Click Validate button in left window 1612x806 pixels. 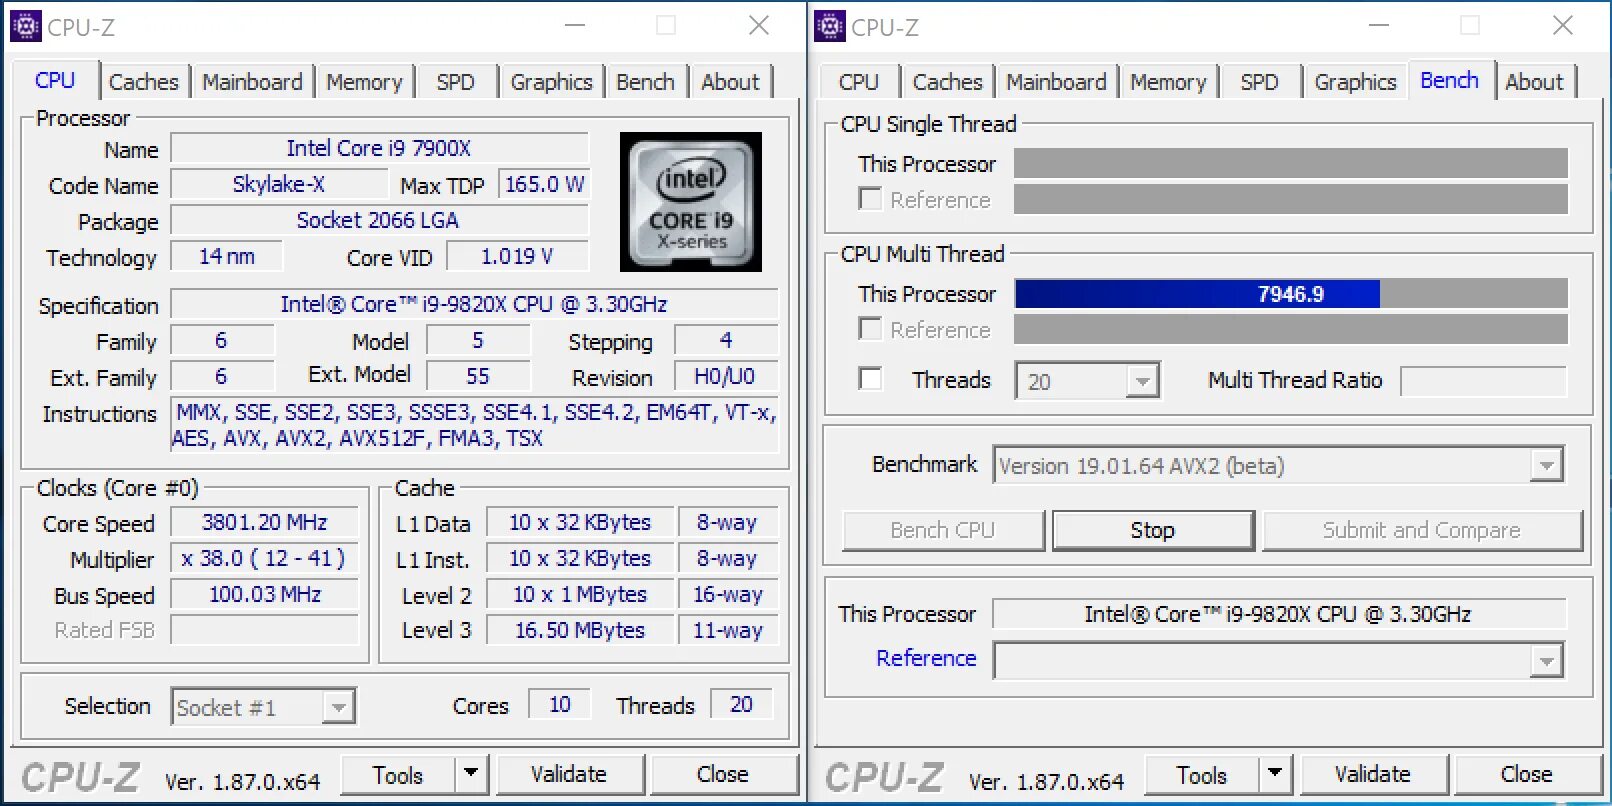[x=569, y=775]
